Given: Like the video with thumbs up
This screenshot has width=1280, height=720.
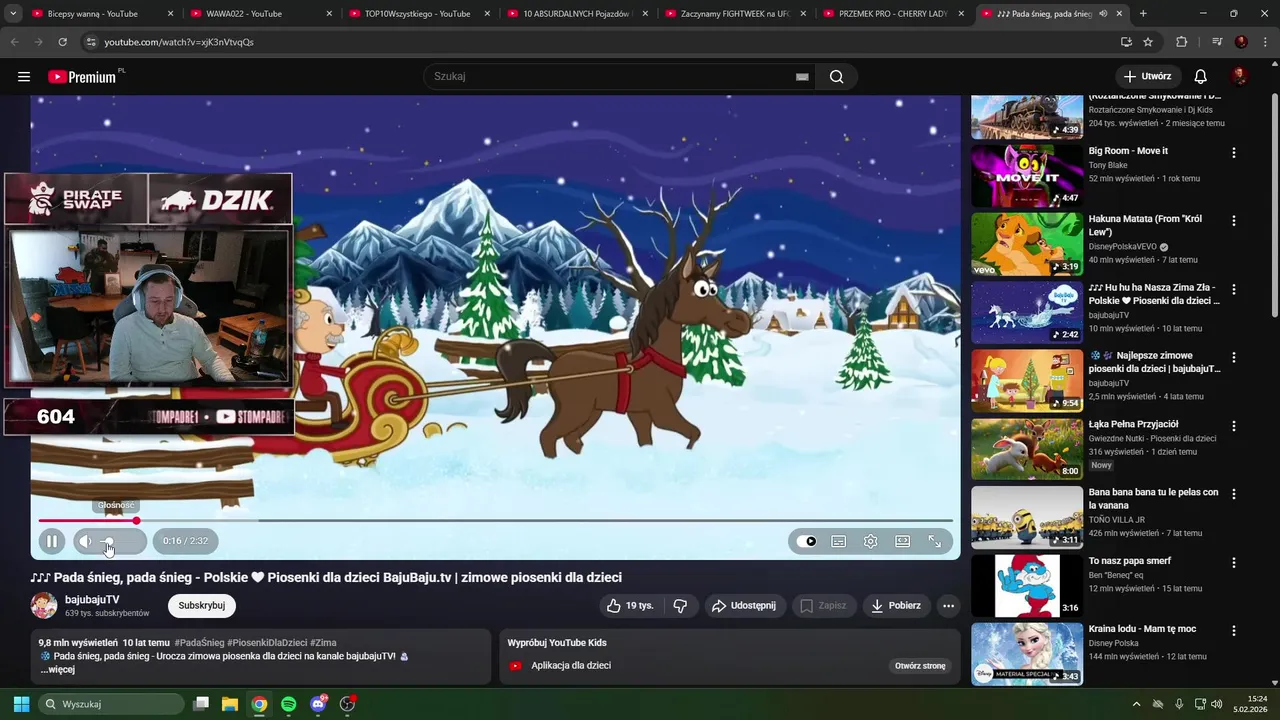Looking at the screenshot, I should [629, 605].
